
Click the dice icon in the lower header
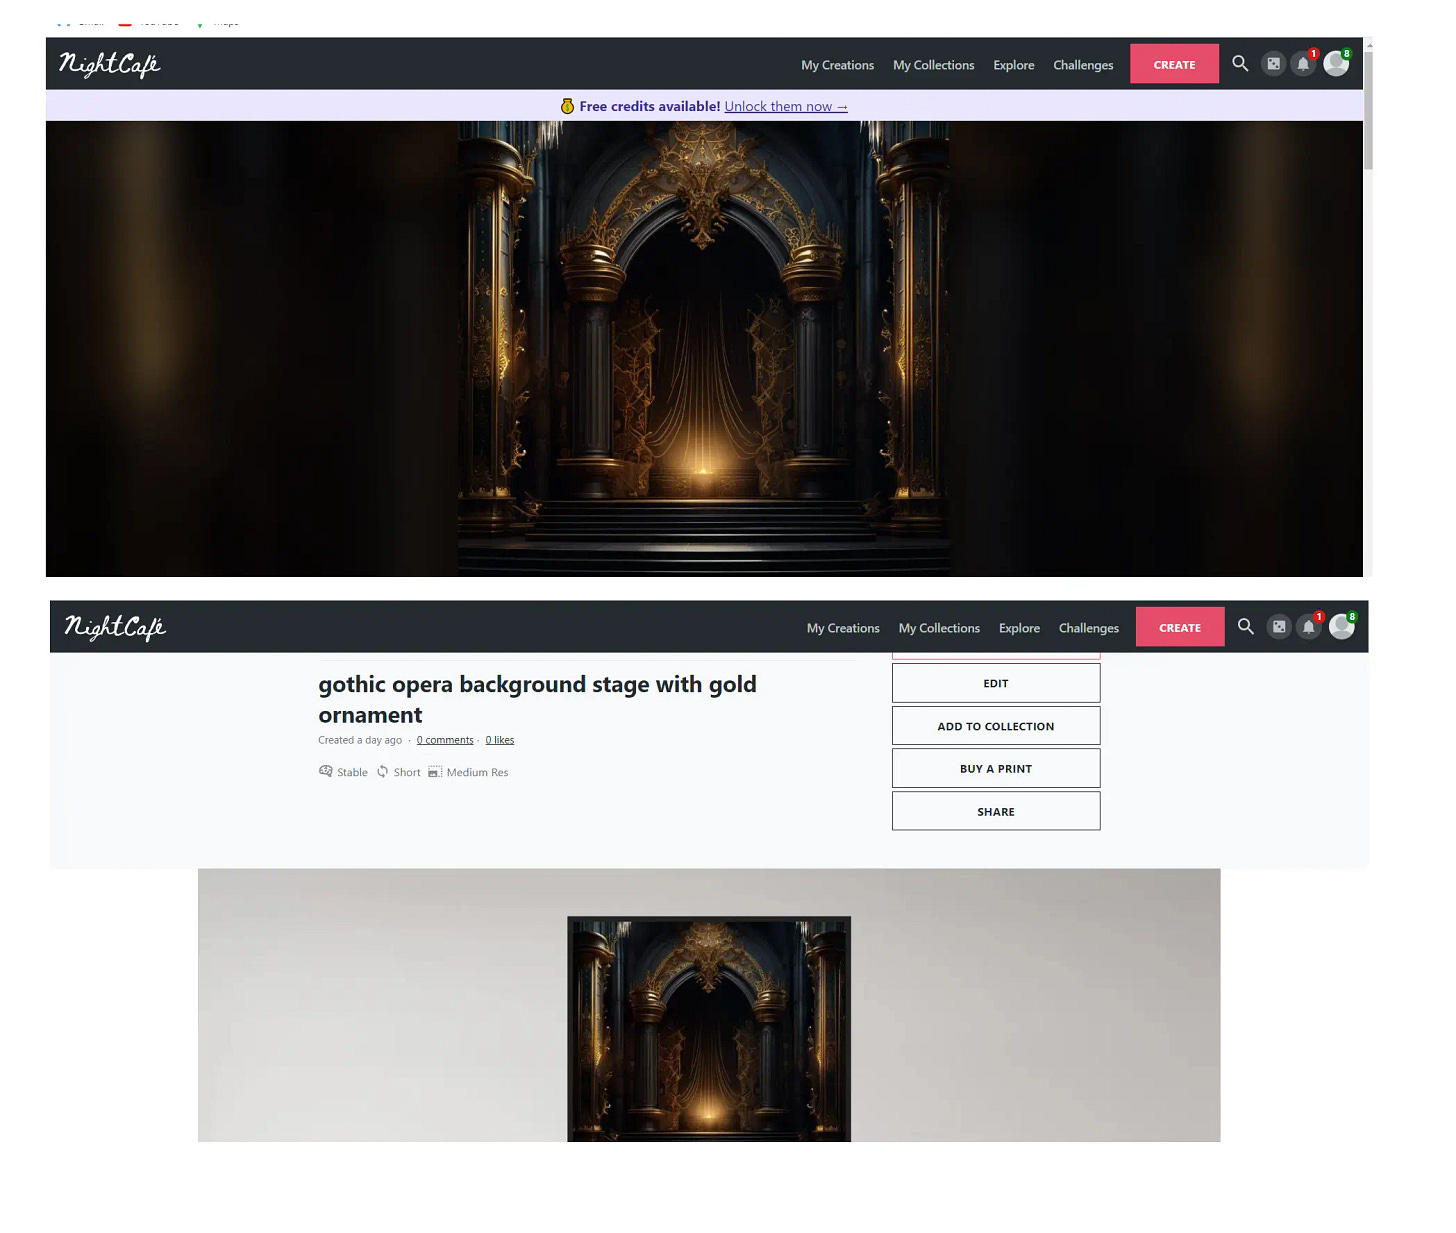pyautogui.click(x=1279, y=627)
